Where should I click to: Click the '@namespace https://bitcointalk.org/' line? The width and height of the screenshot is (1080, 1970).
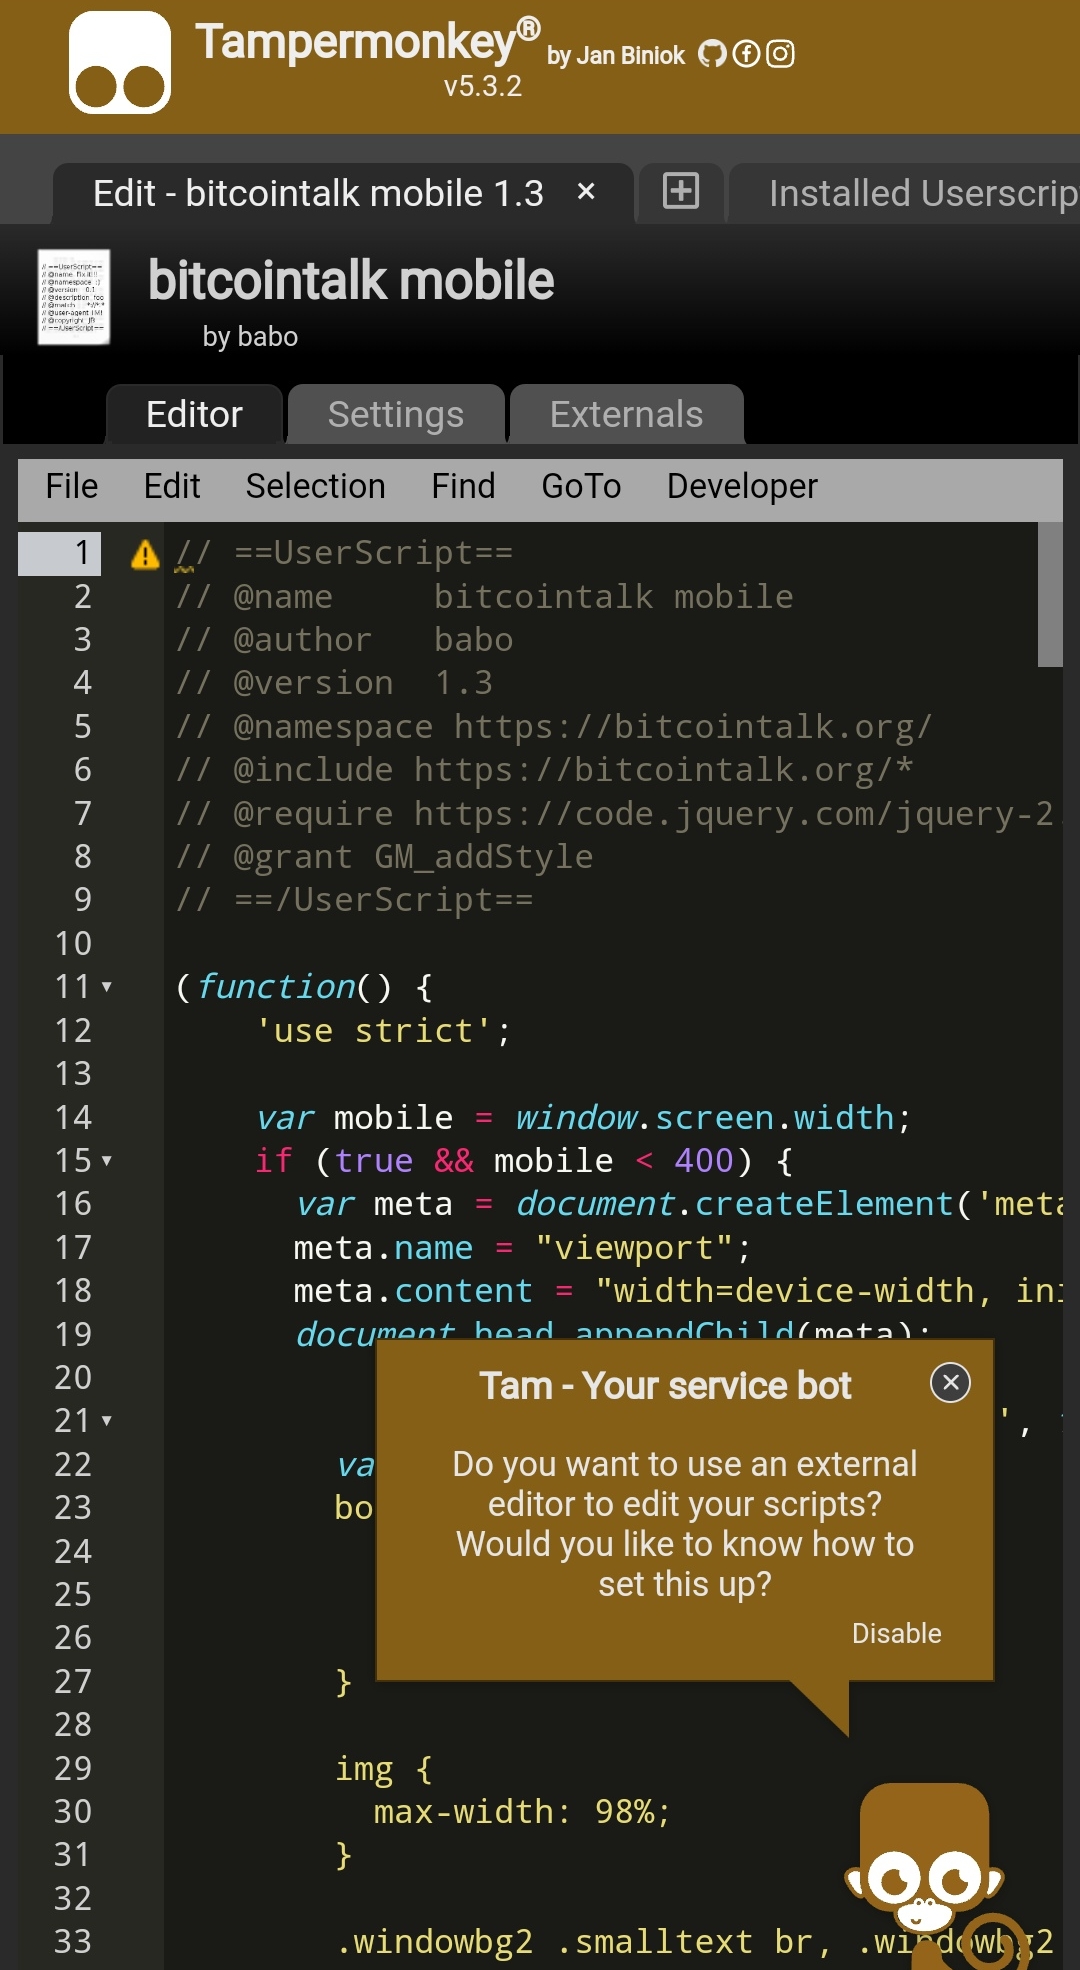554,727
